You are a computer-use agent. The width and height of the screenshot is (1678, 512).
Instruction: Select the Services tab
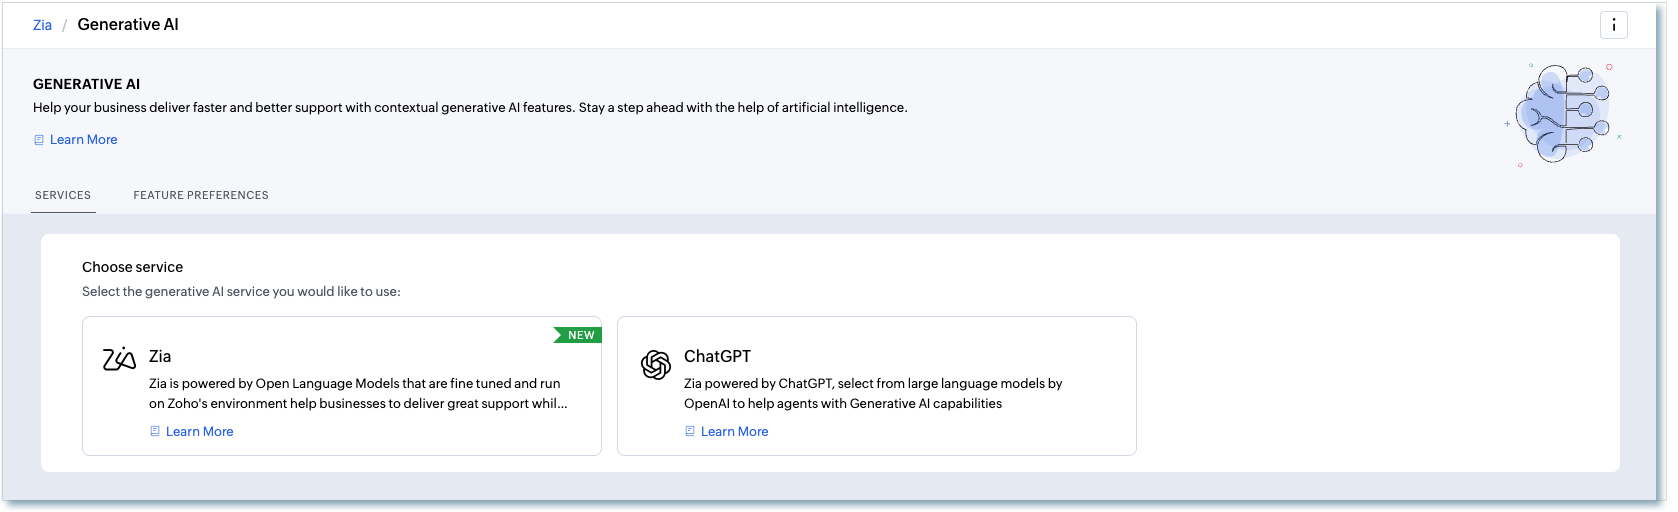click(x=63, y=195)
